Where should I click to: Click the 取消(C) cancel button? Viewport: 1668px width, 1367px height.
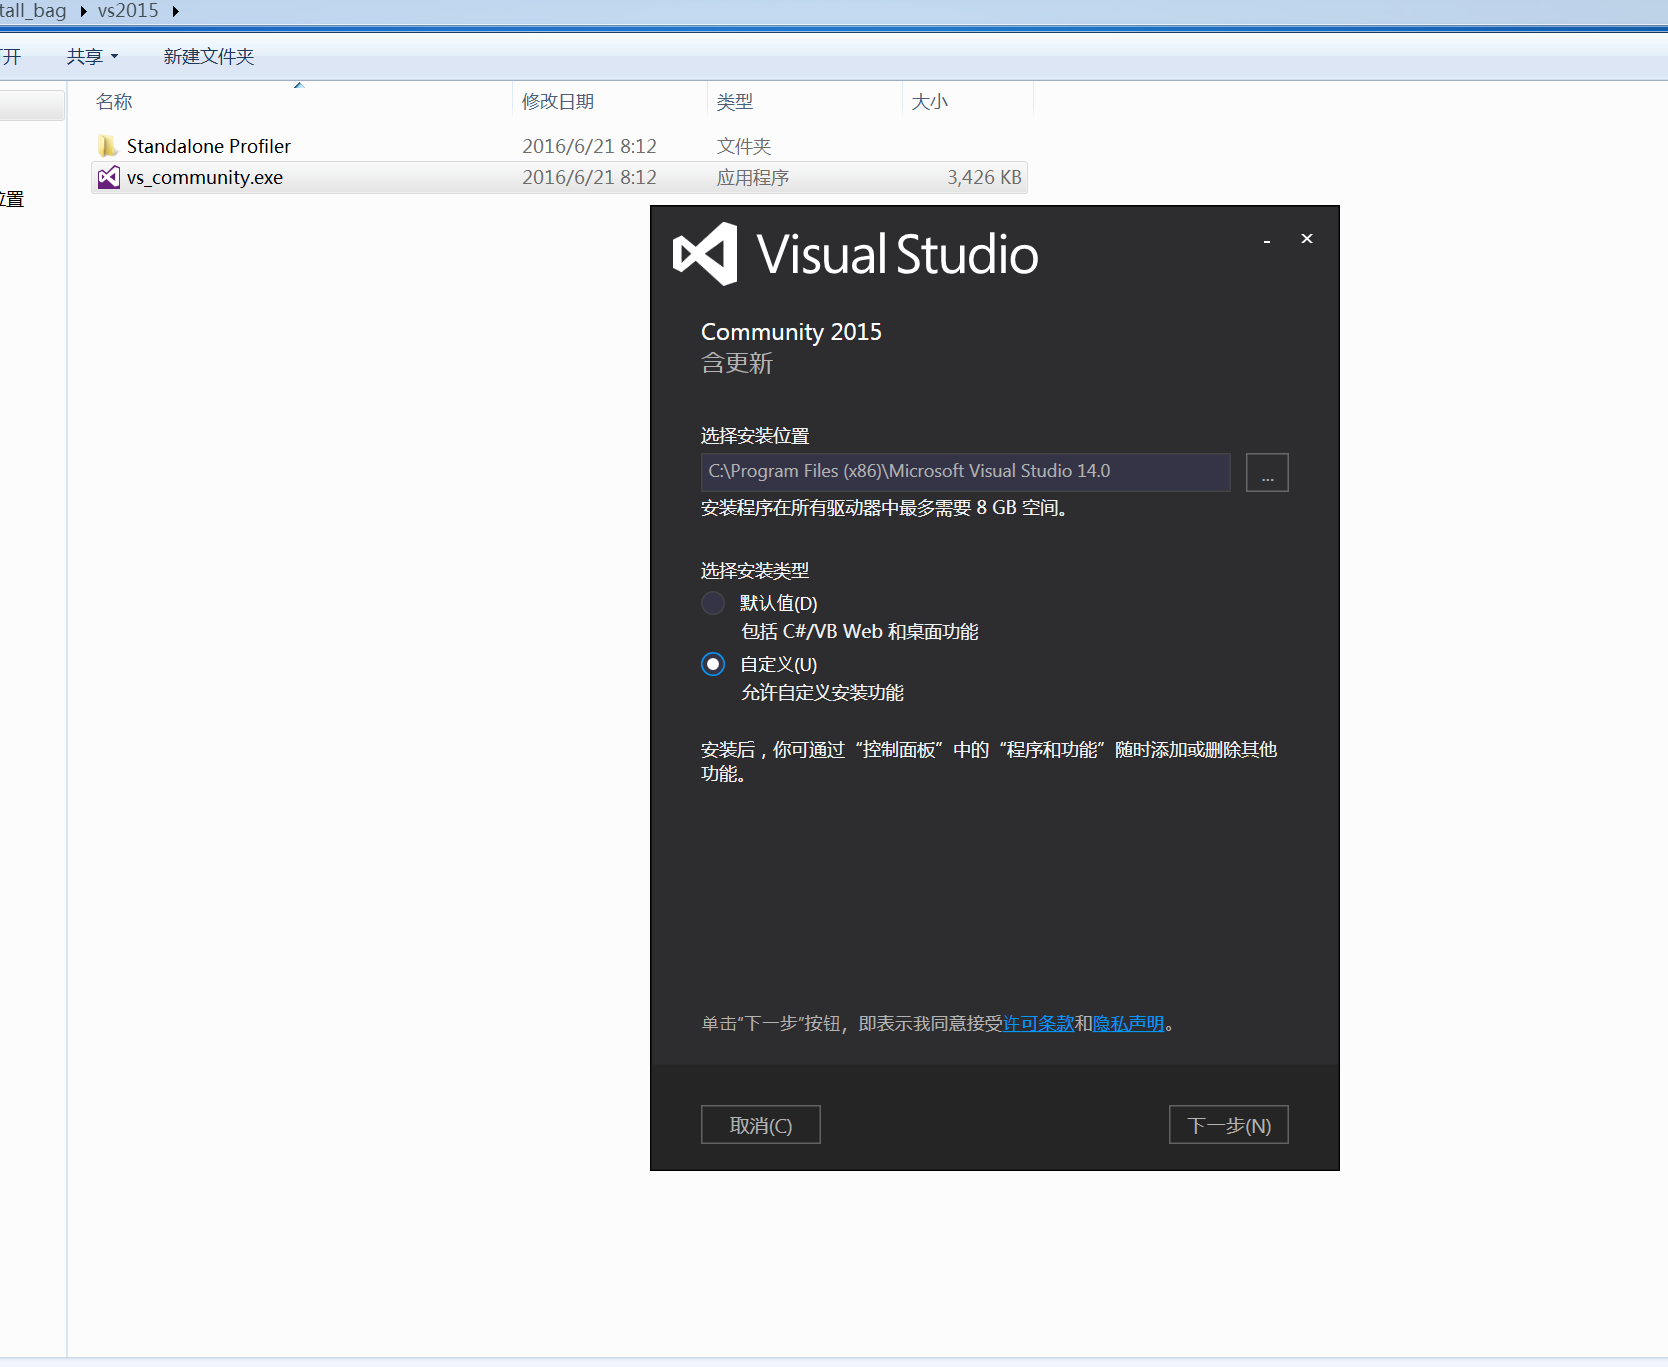(761, 1125)
